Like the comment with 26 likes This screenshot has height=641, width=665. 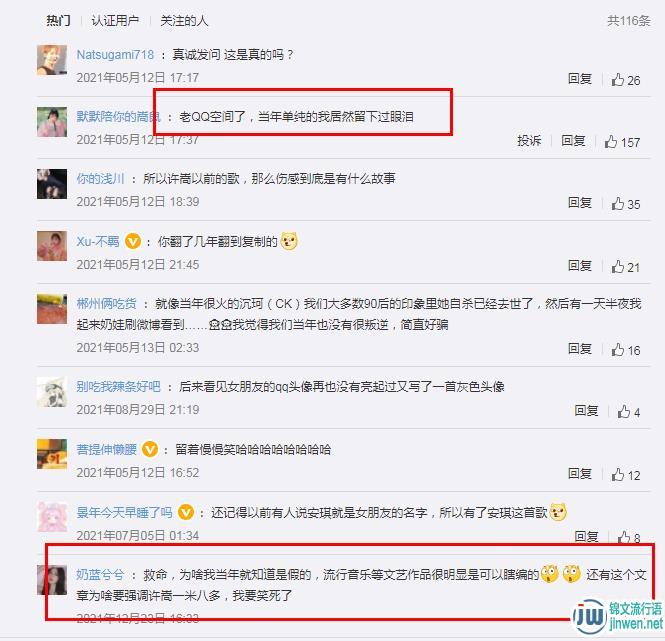(x=618, y=79)
